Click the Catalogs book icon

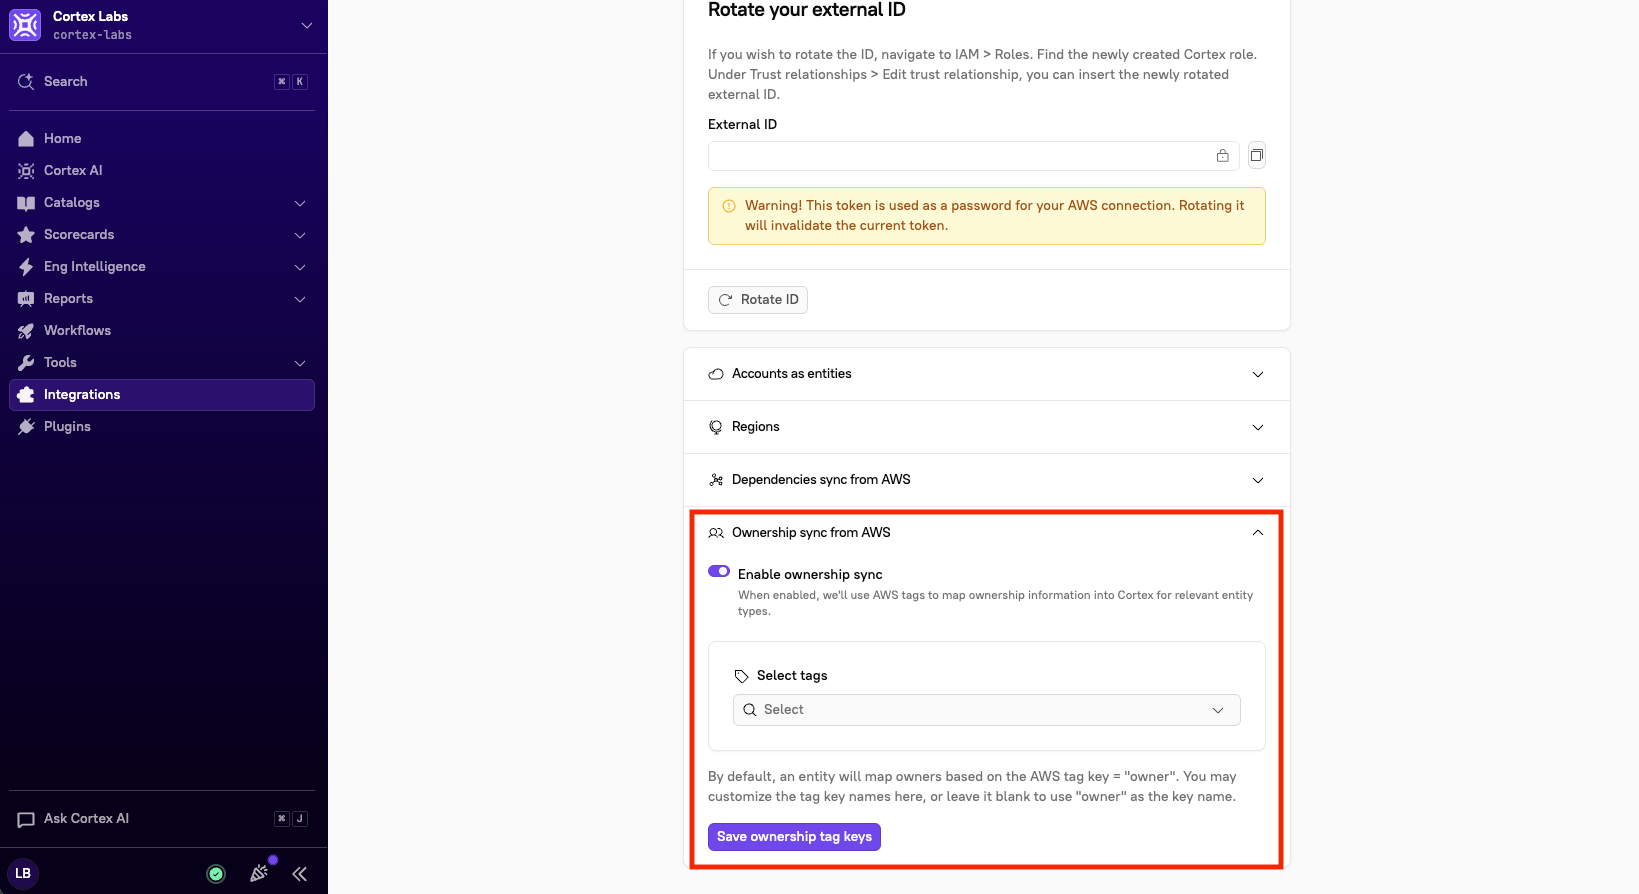(26, 203)
